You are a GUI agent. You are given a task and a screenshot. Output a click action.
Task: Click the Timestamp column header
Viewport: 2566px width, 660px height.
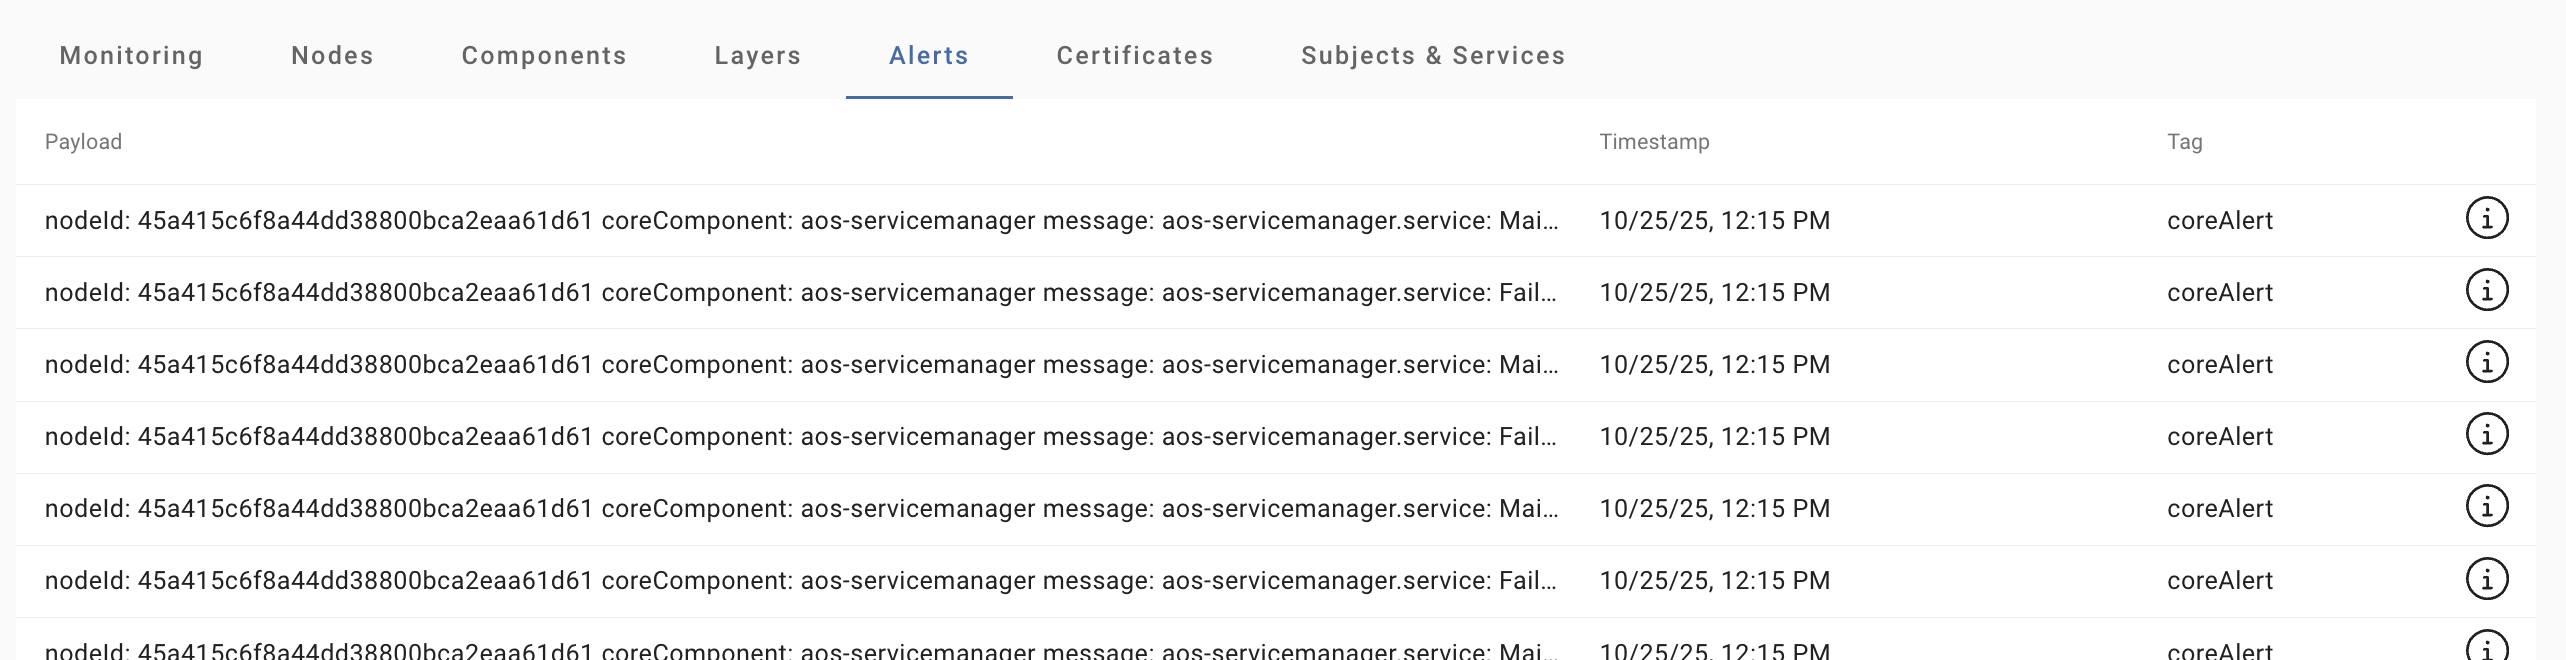click(1654, 142)
